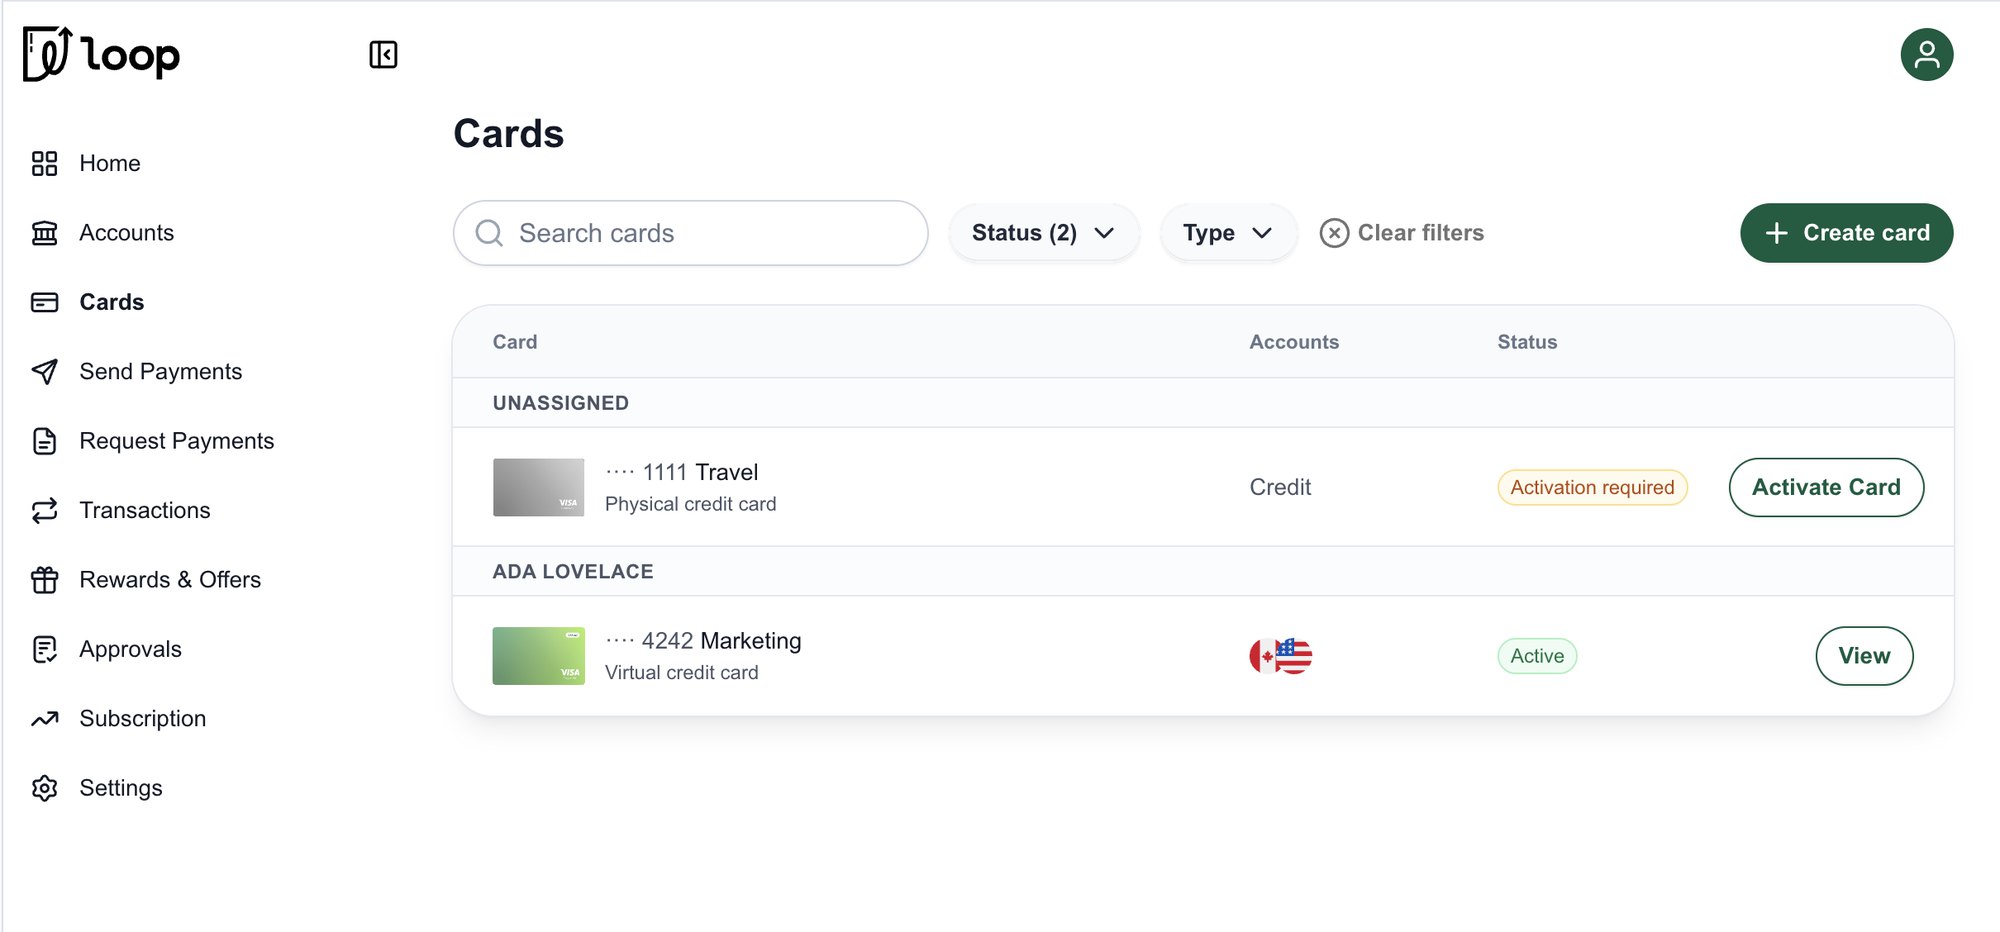Expand the Type filter dropdown
Viewport: 2000px width, 932px height.
tap(1228, 233)
